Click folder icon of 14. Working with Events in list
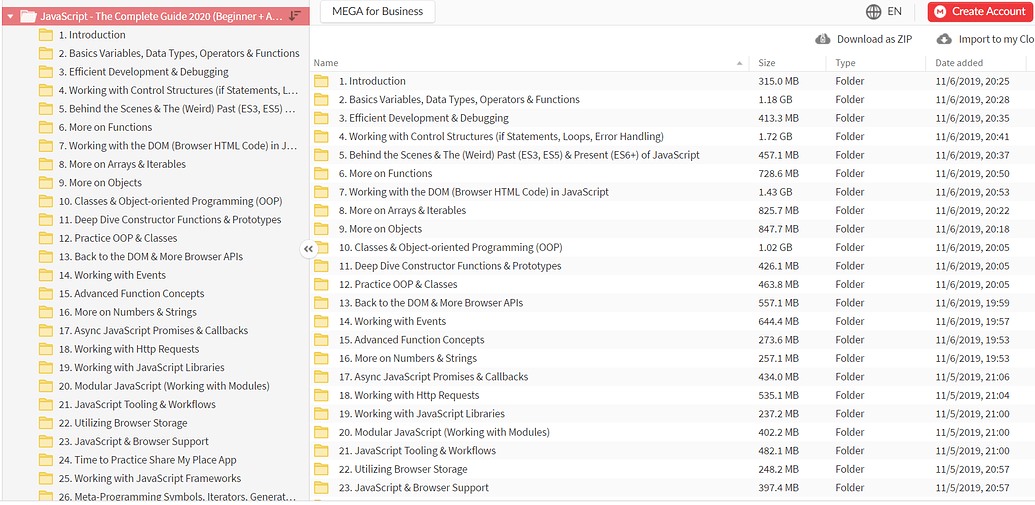 tap(321, 321)
